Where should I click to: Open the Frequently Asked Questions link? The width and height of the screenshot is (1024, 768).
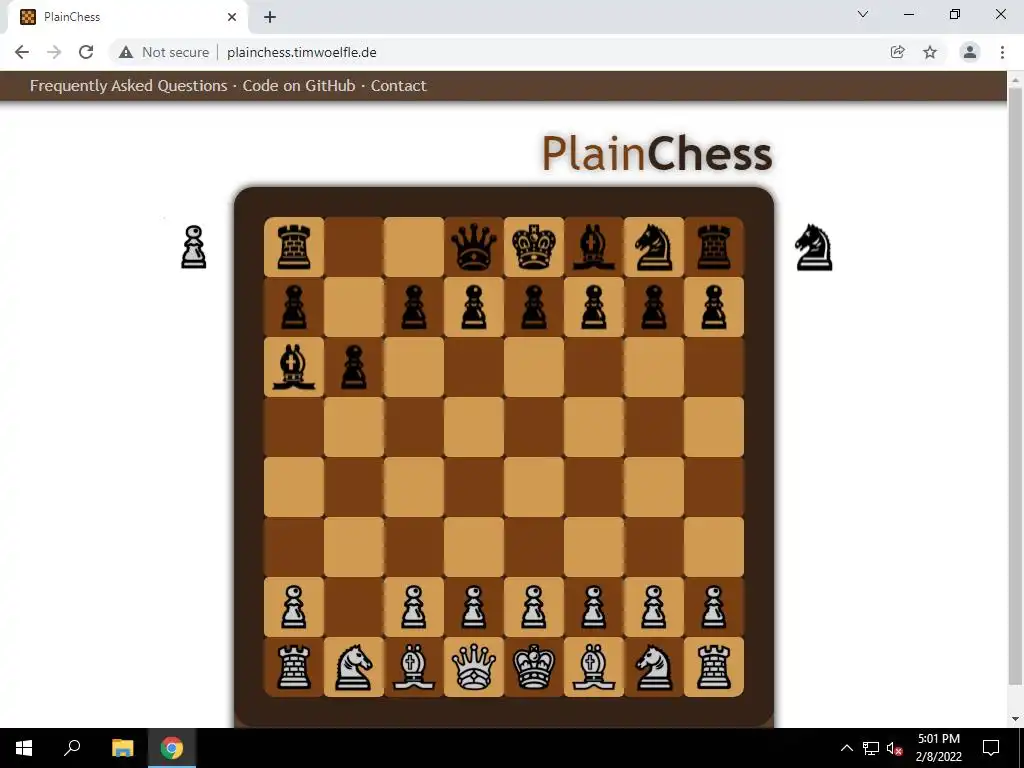129,86
